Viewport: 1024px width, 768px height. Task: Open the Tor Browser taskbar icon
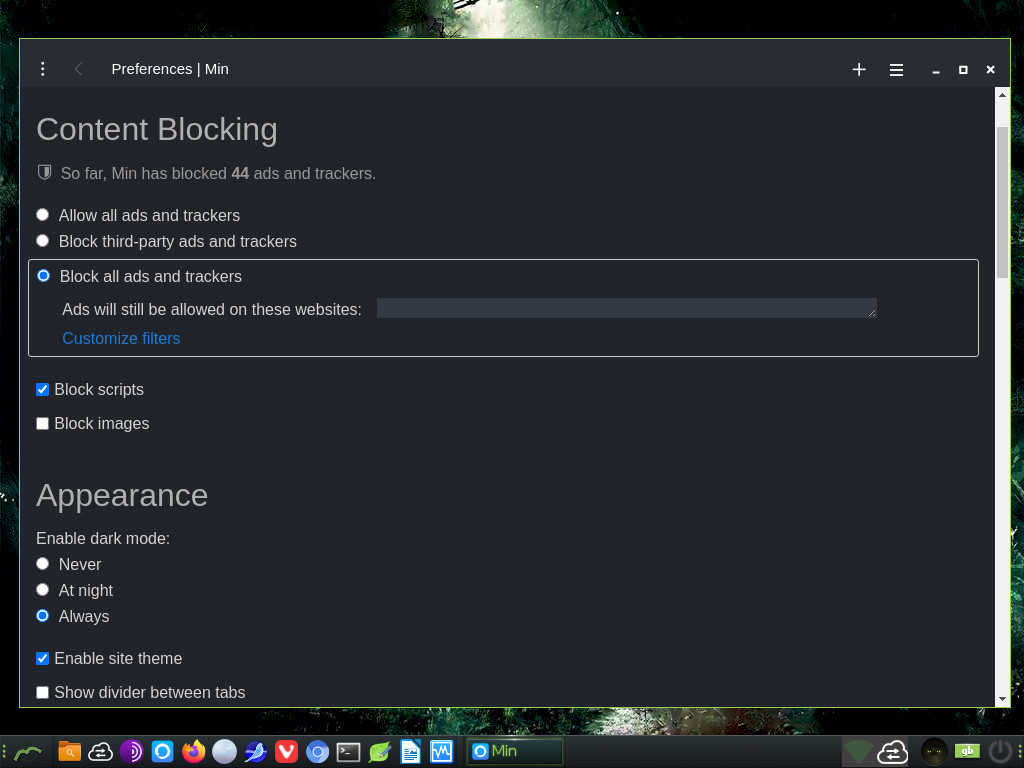coord(131,752)
